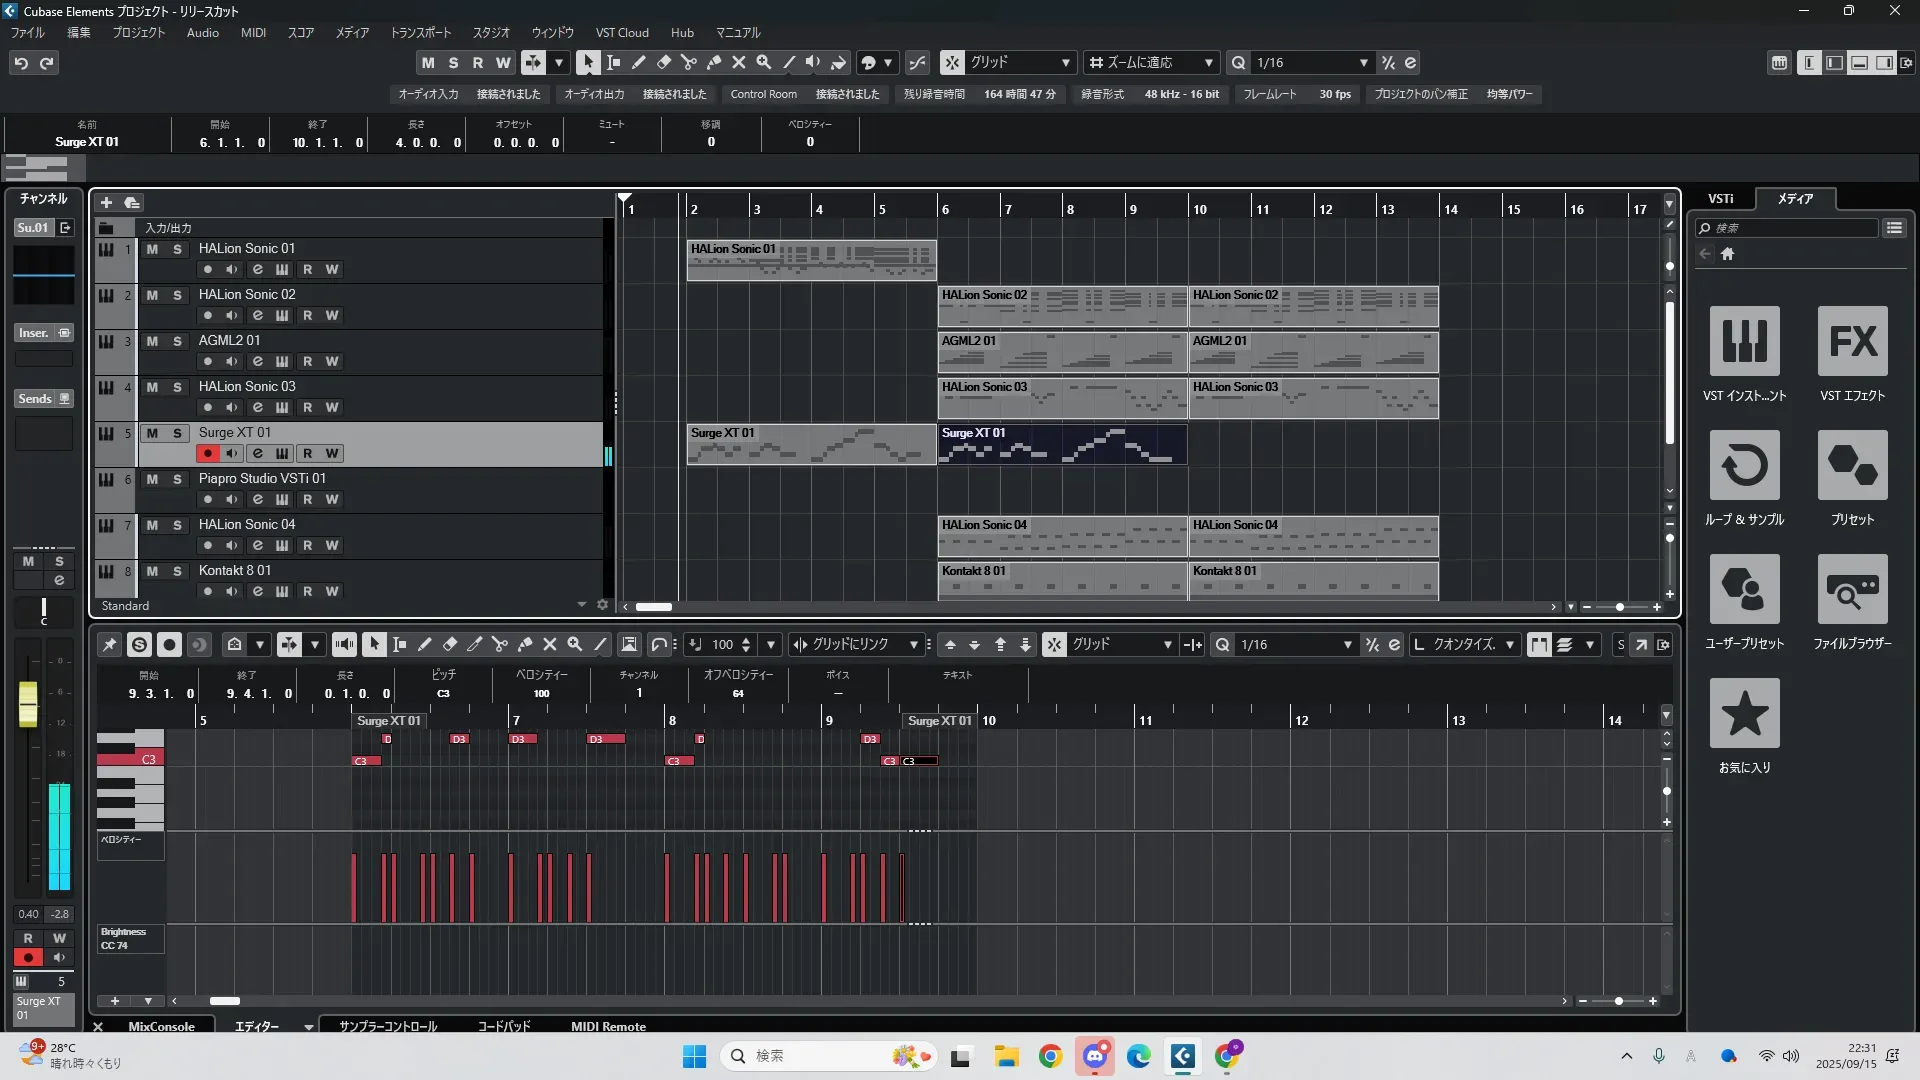Open Loops & Samples media tile
The image size is (1920, 1080).
pyautogui.click(x=1744, y=466)
